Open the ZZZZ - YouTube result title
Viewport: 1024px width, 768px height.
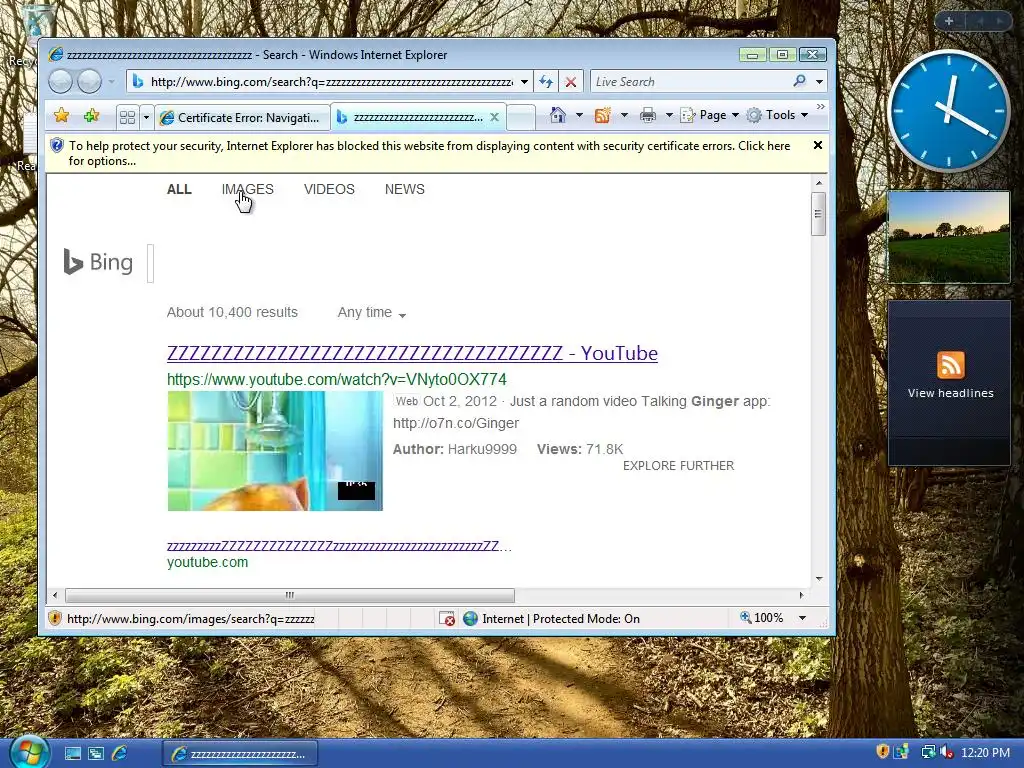(x=412, y=353)
